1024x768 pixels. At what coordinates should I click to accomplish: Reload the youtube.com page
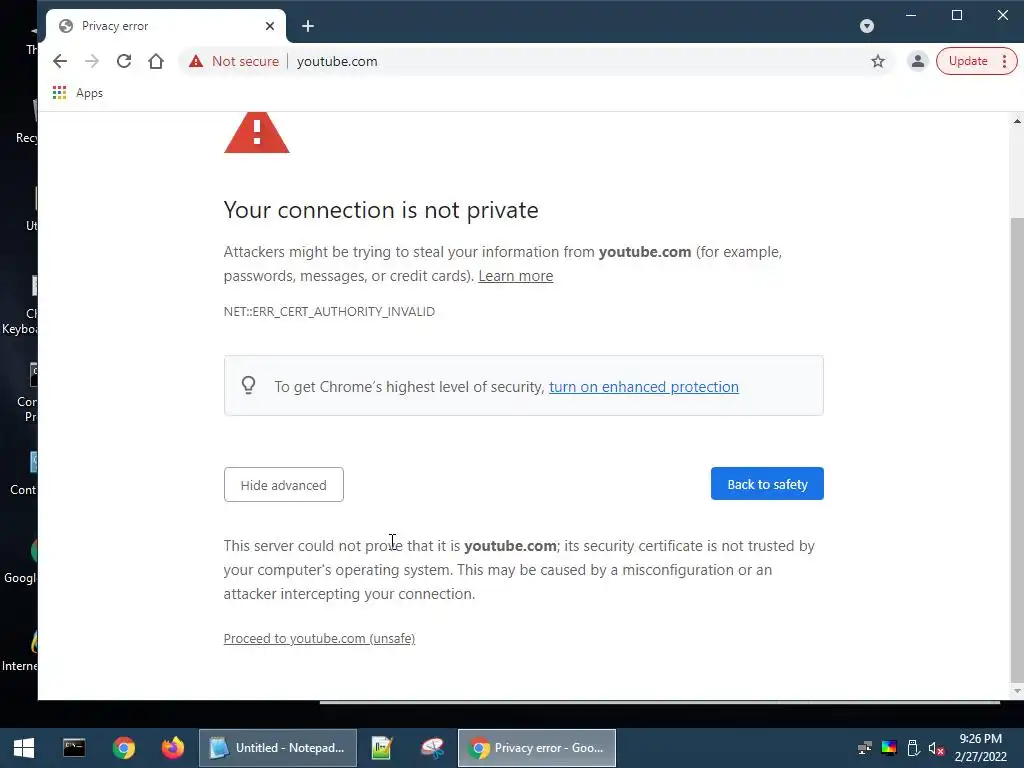pos(123,61)
